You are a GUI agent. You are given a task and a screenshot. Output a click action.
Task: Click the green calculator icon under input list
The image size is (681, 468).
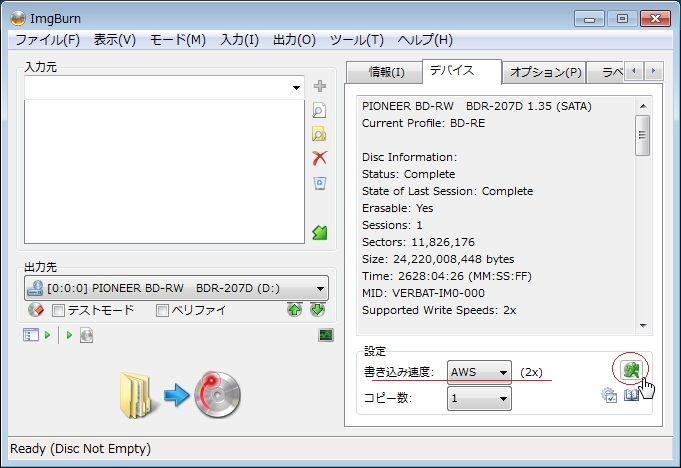click(x=320, y=233)
